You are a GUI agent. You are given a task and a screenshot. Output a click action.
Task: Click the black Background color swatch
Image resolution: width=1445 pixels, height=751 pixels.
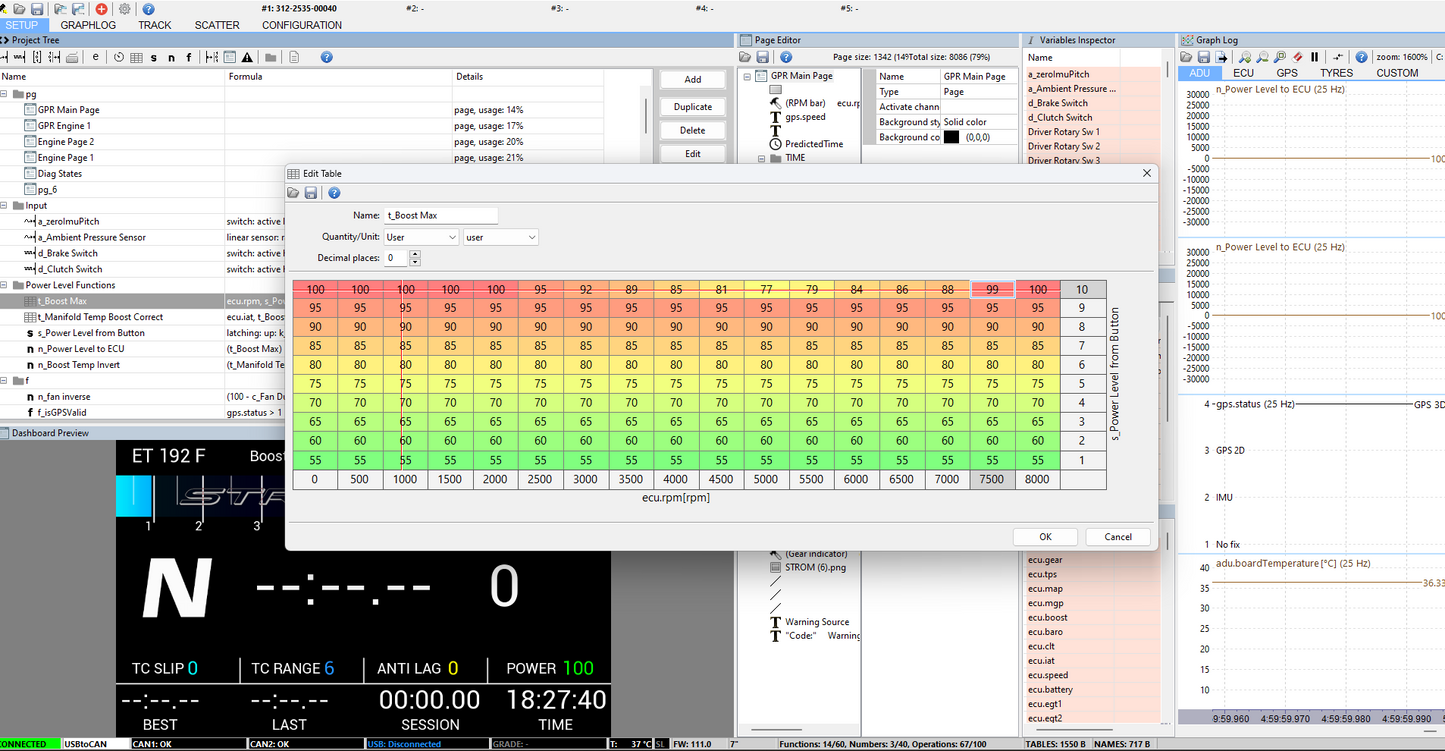tap(951, 137)
